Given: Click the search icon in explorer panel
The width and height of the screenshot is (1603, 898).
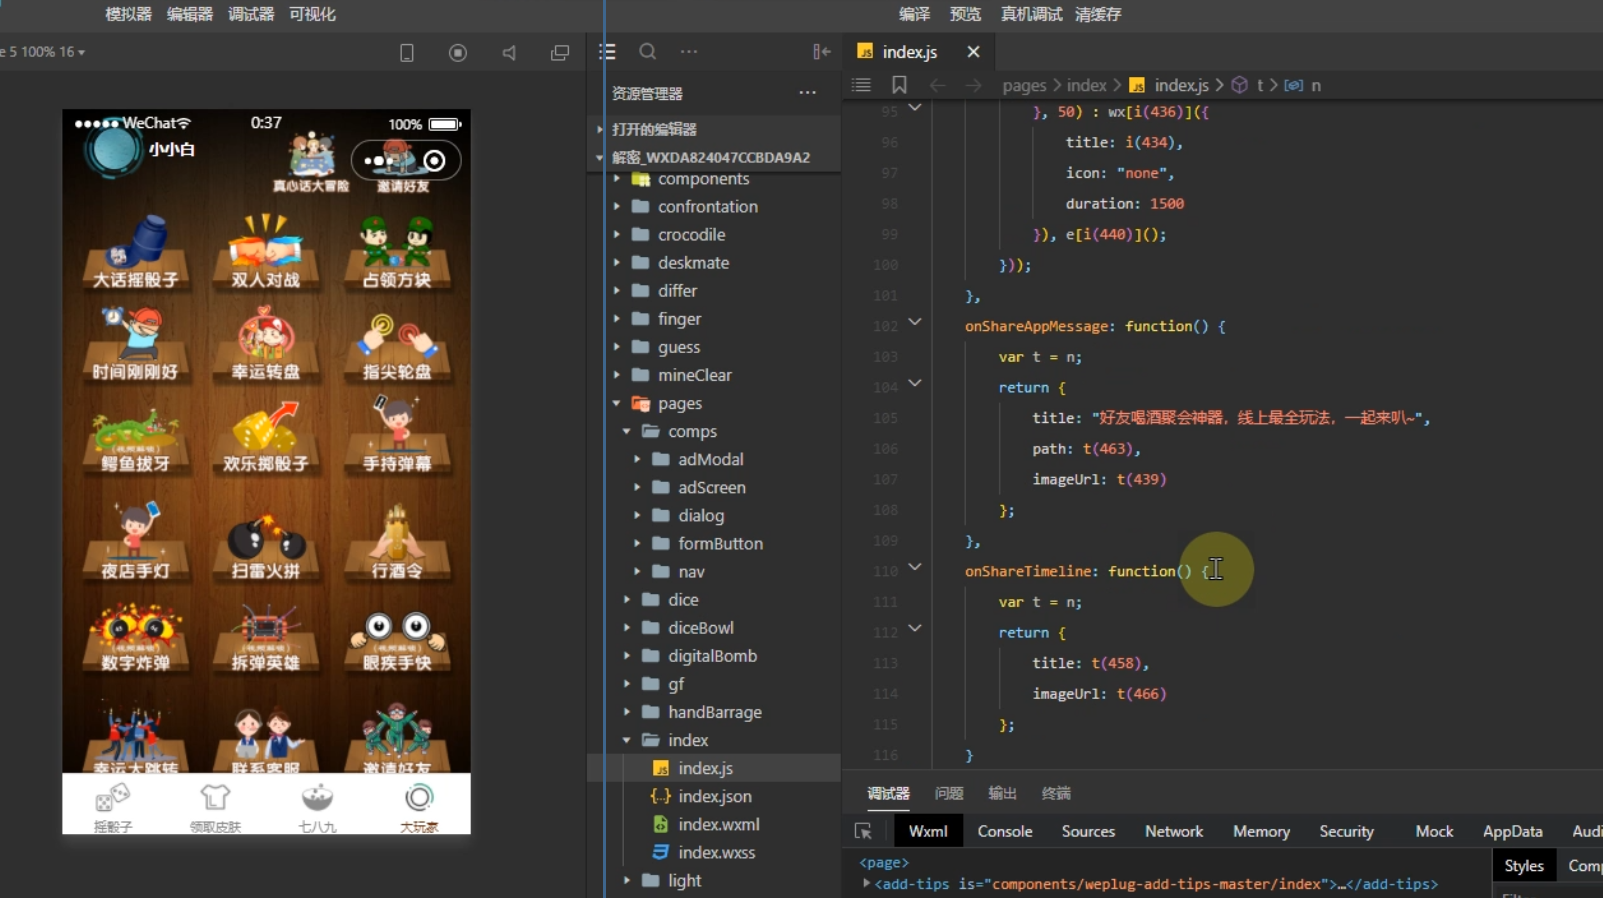Looking at the screenshot, I should pyautogui.click(x=648, y=52).
